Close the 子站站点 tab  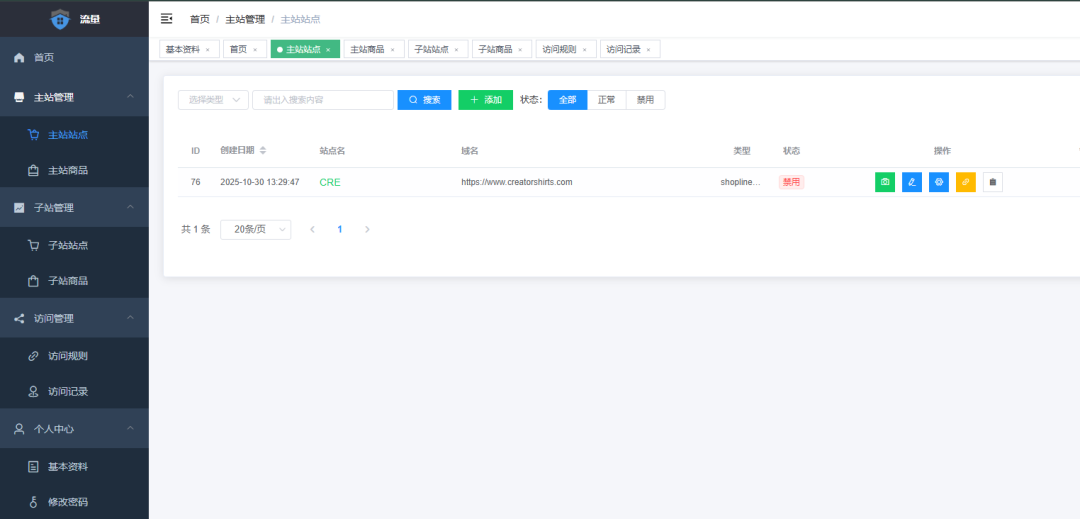tap(457, 50)
